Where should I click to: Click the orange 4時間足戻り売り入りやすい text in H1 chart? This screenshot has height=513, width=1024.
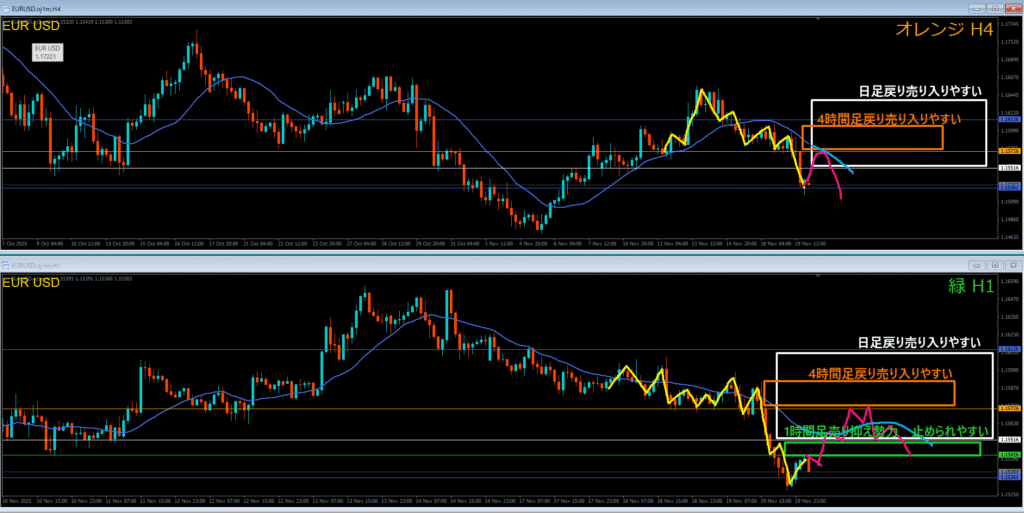tap(879, 374)
